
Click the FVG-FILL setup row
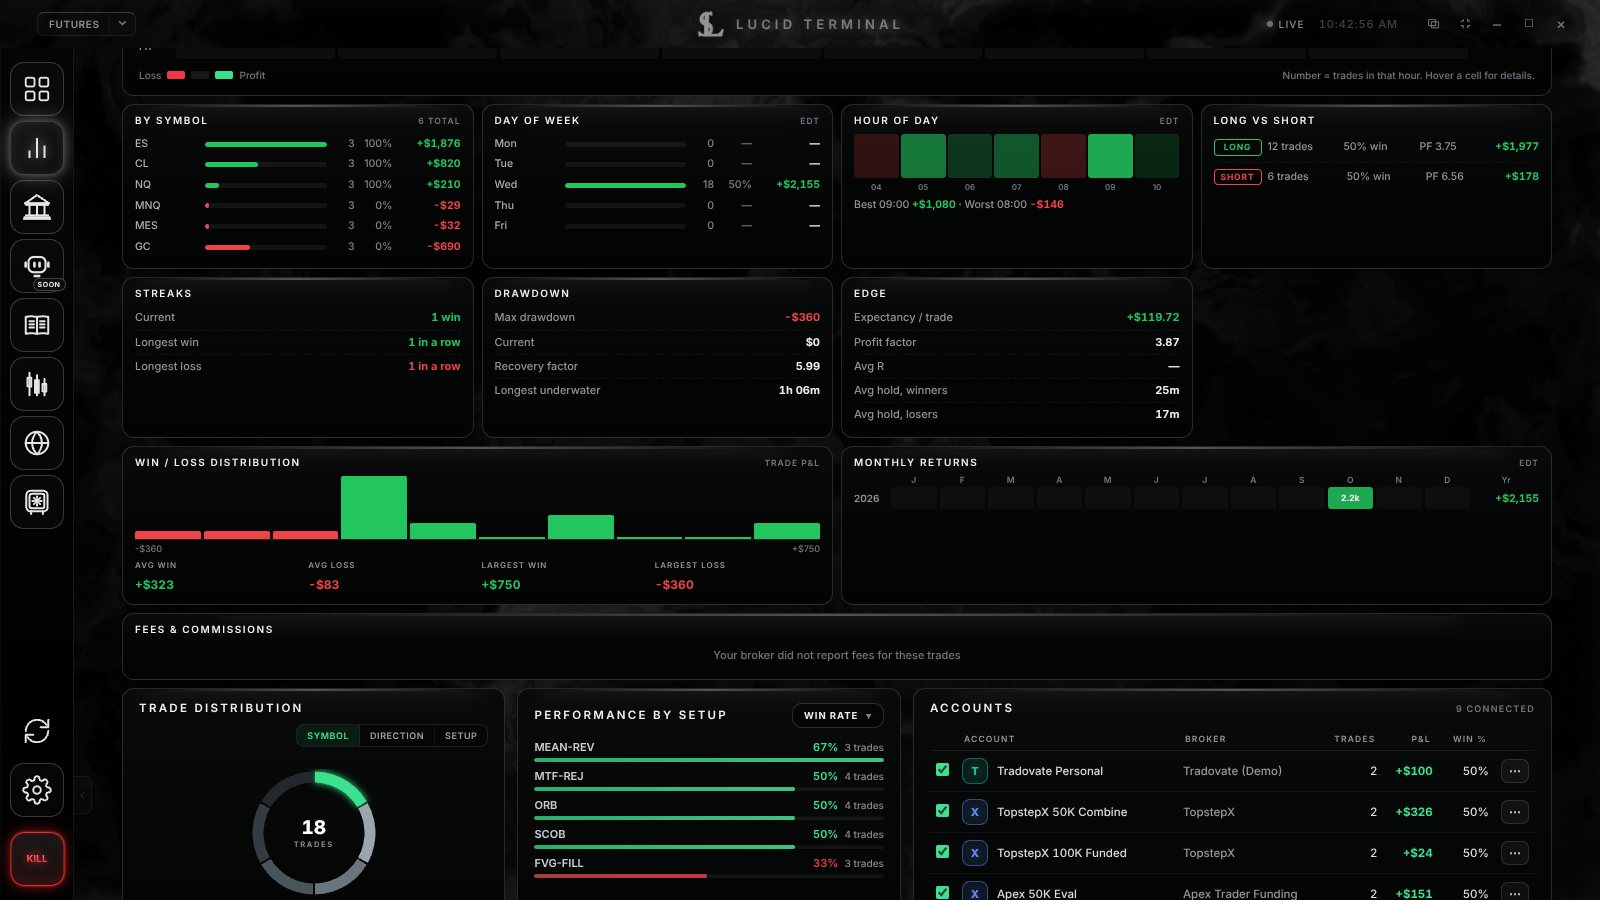709,866
